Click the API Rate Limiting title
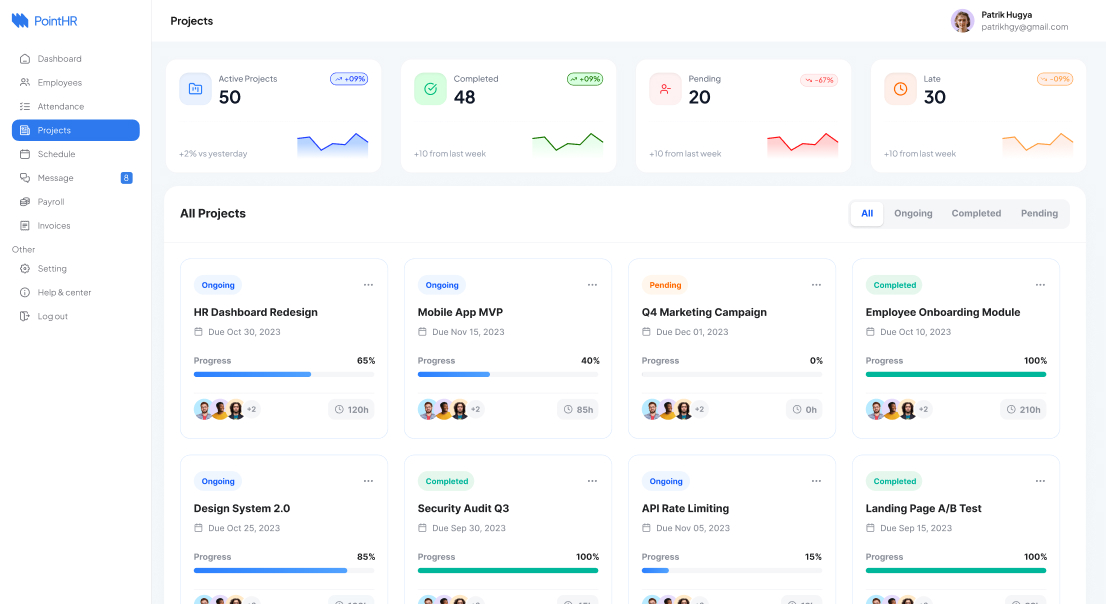The width and height of the screenshot is (1106, 604). coord(685,508)
